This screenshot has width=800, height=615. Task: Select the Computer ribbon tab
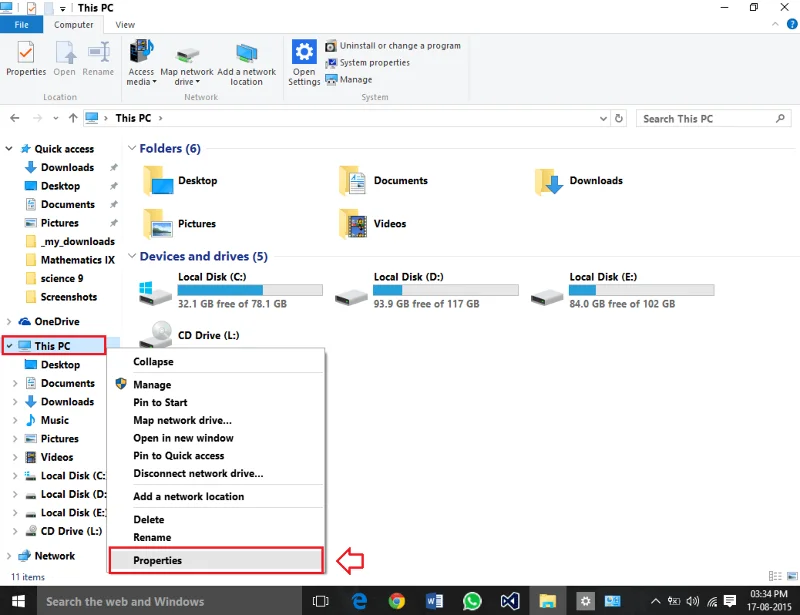point(73,24)
